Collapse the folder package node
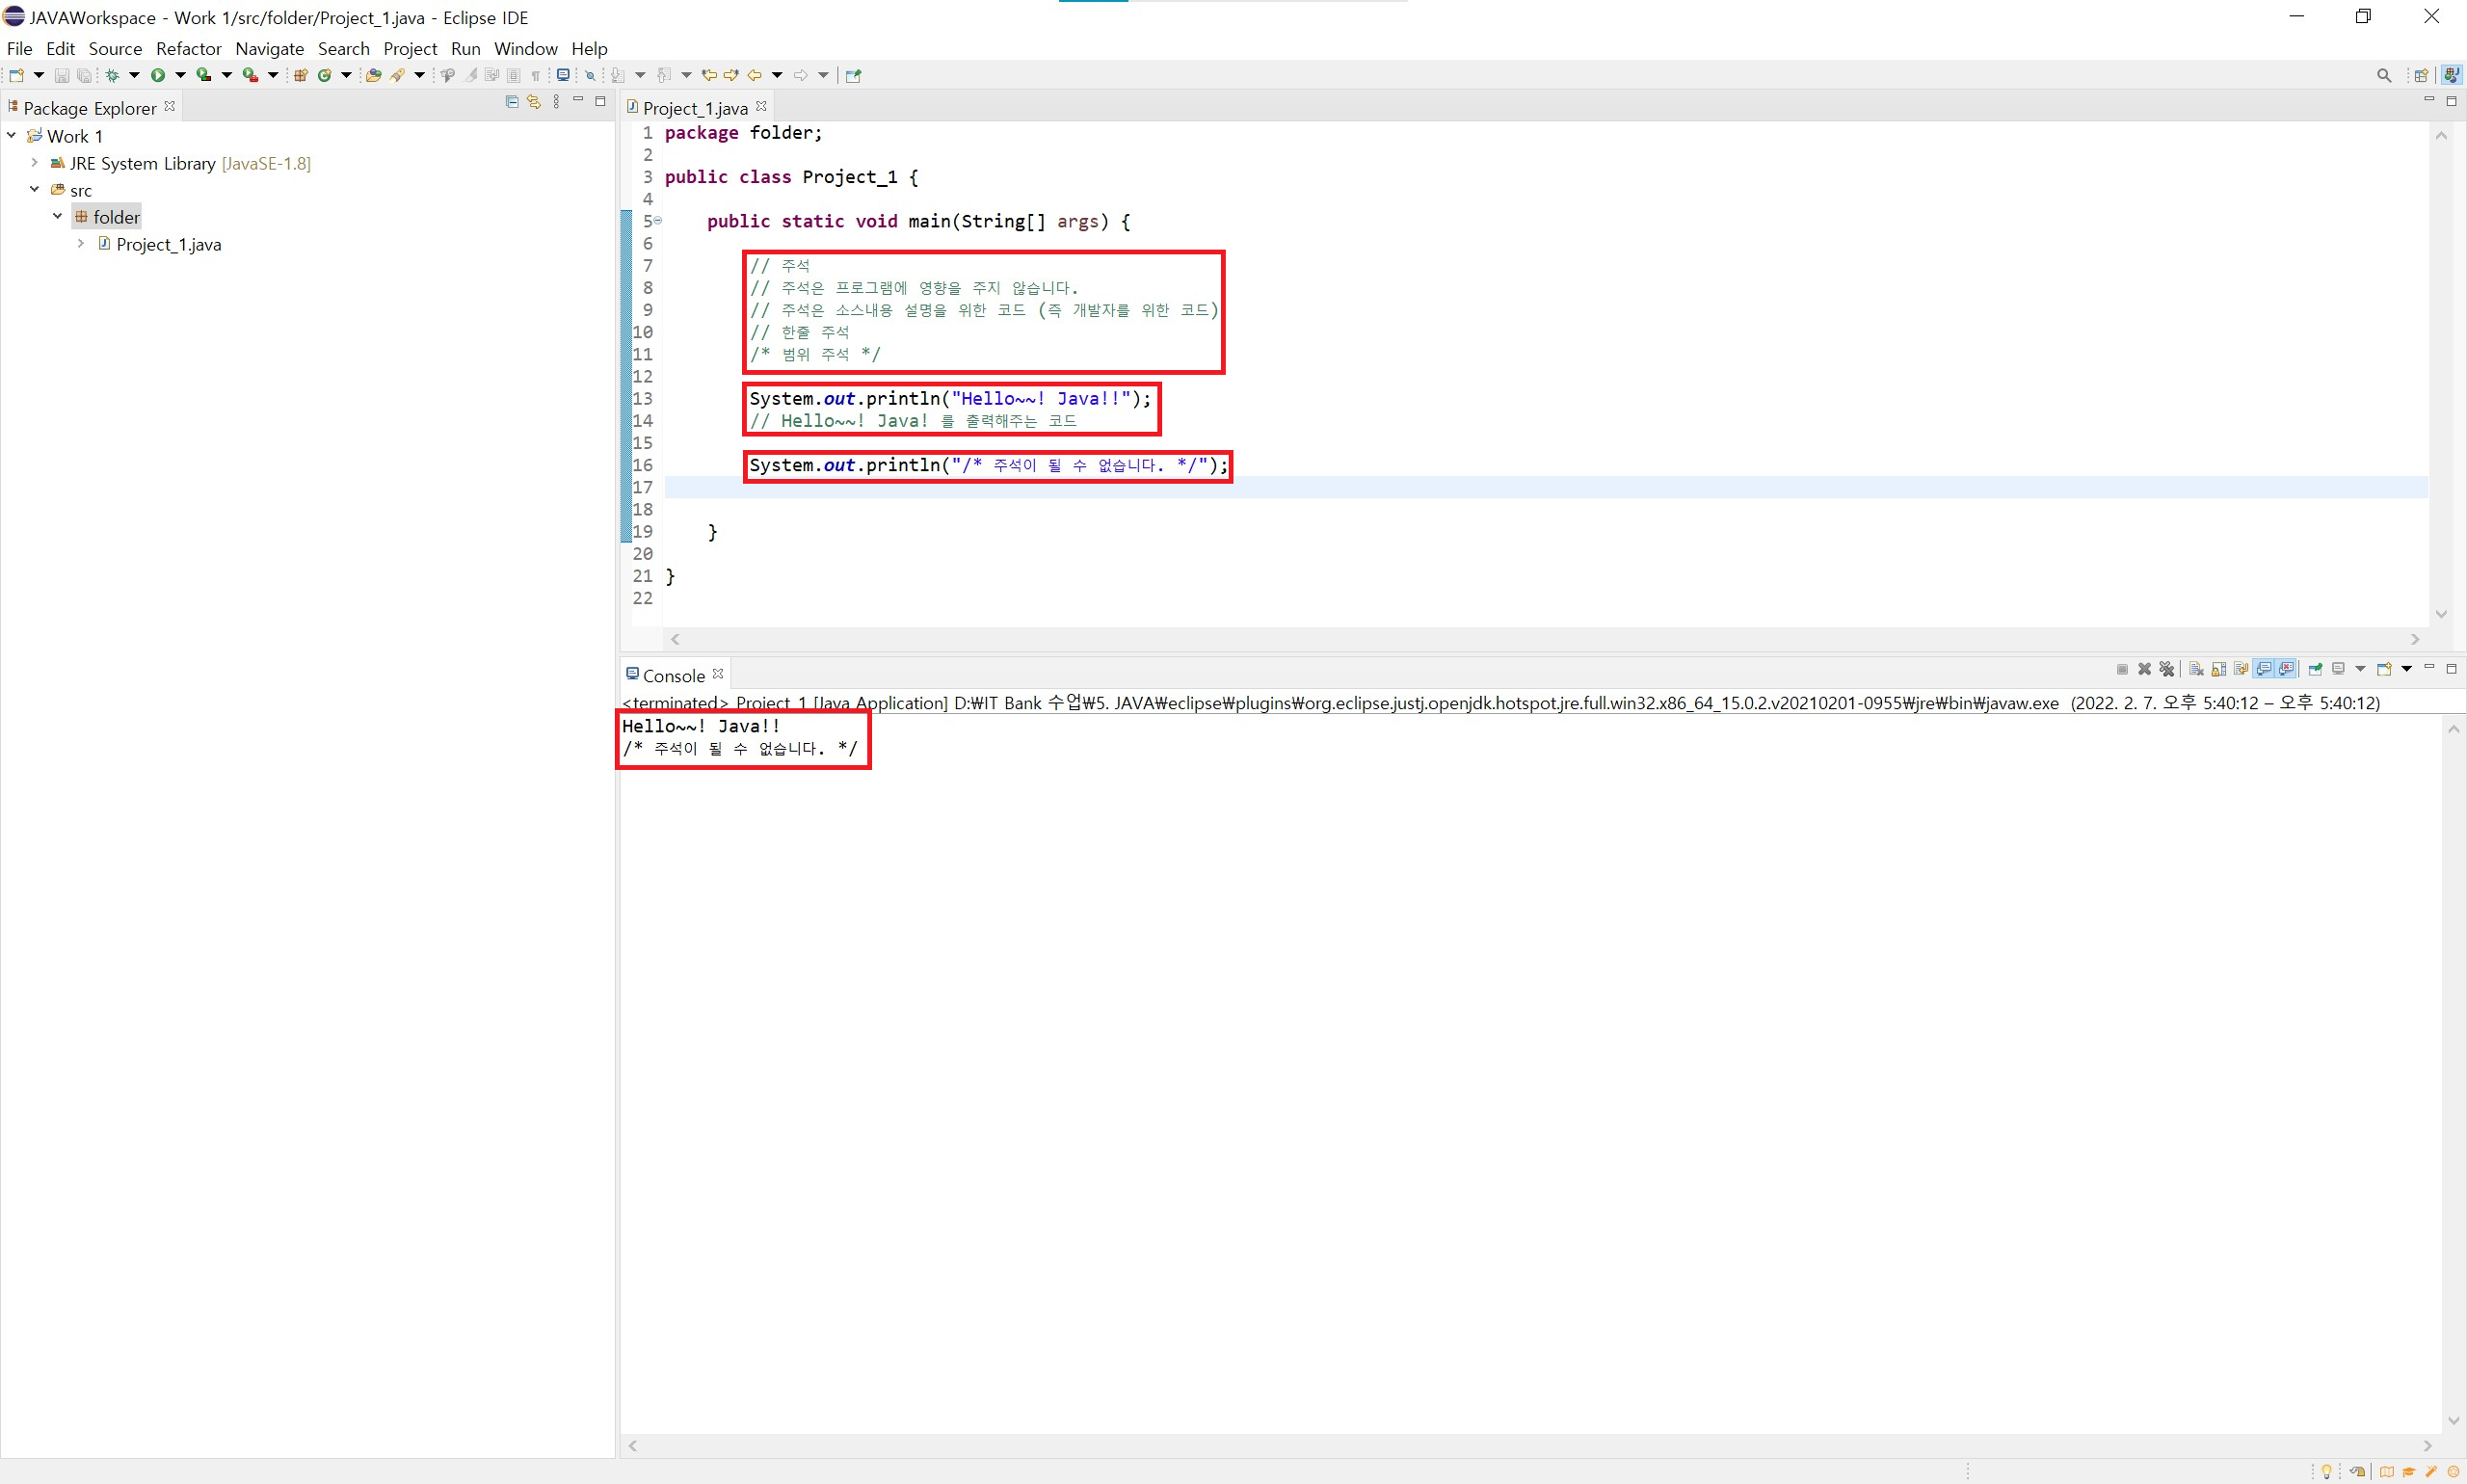This screenshot has height=1484, width=2467. click(57, 216)
